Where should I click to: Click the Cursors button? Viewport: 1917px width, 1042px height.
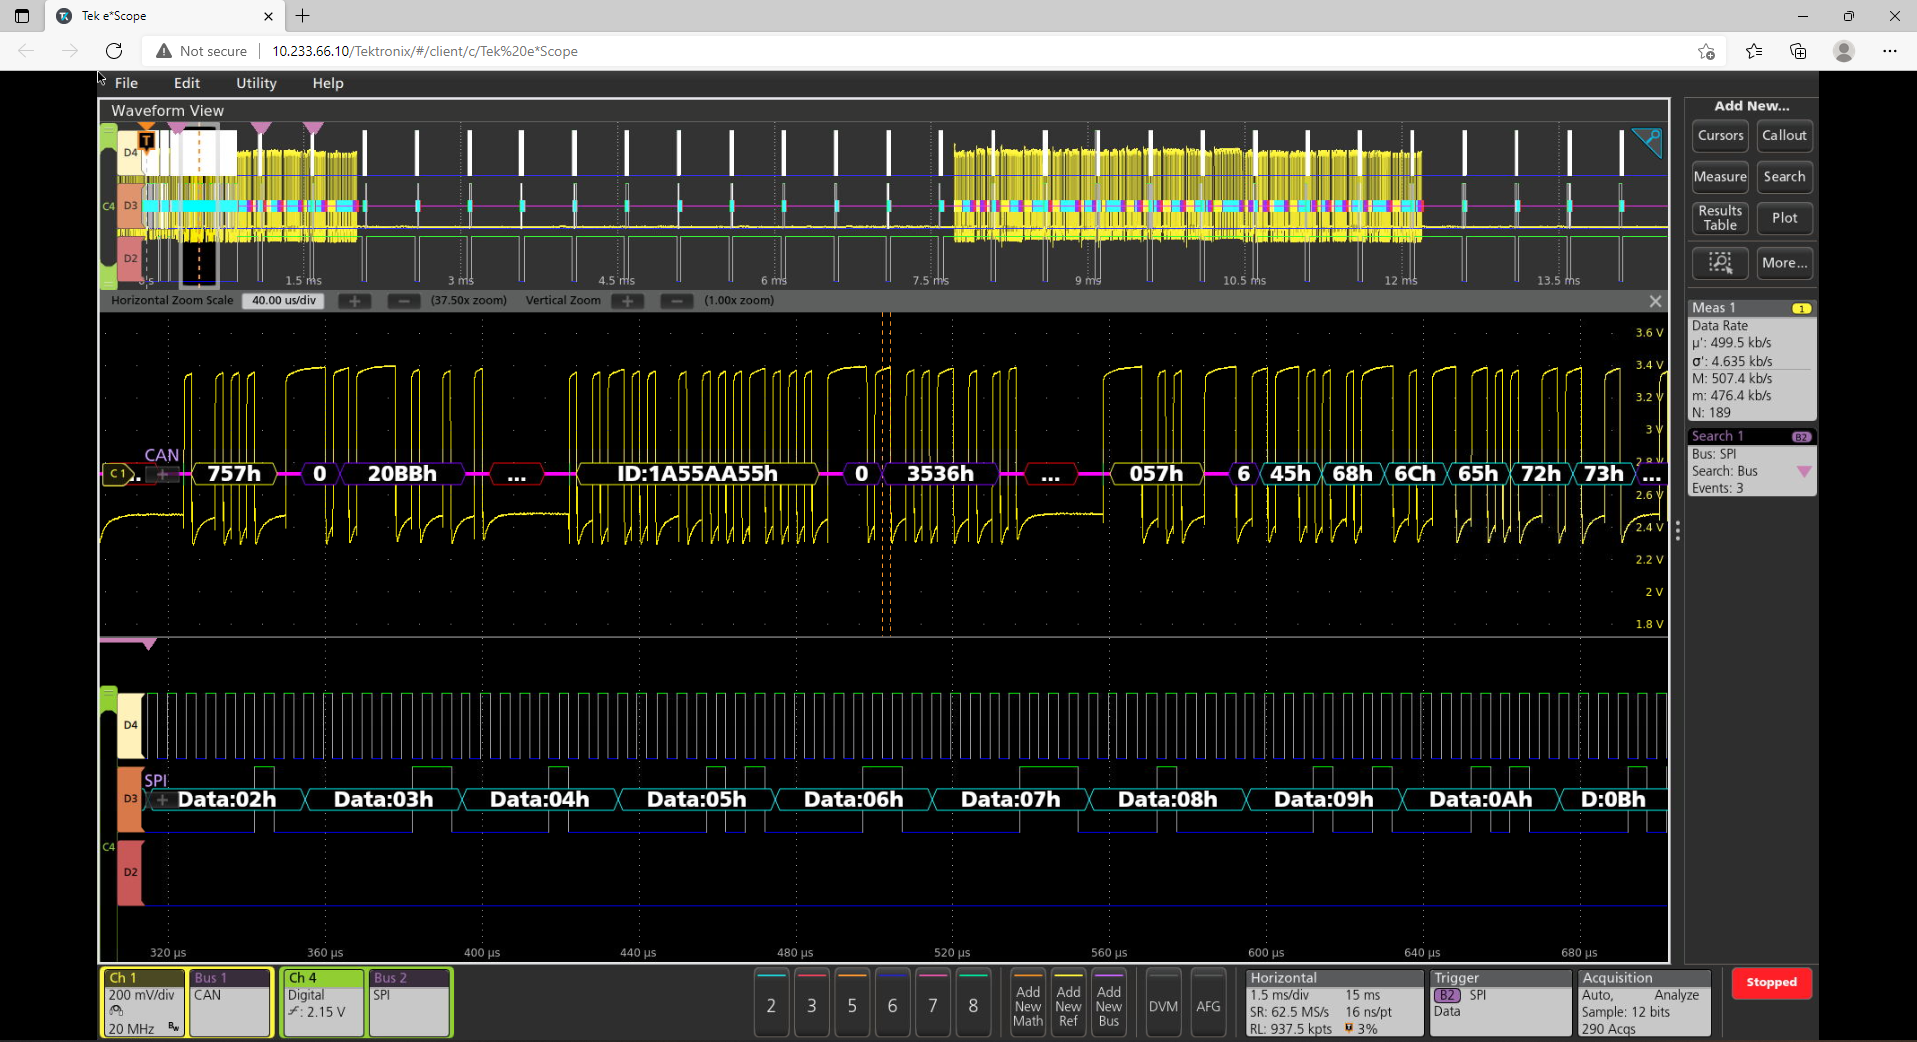pos(1720,136)
